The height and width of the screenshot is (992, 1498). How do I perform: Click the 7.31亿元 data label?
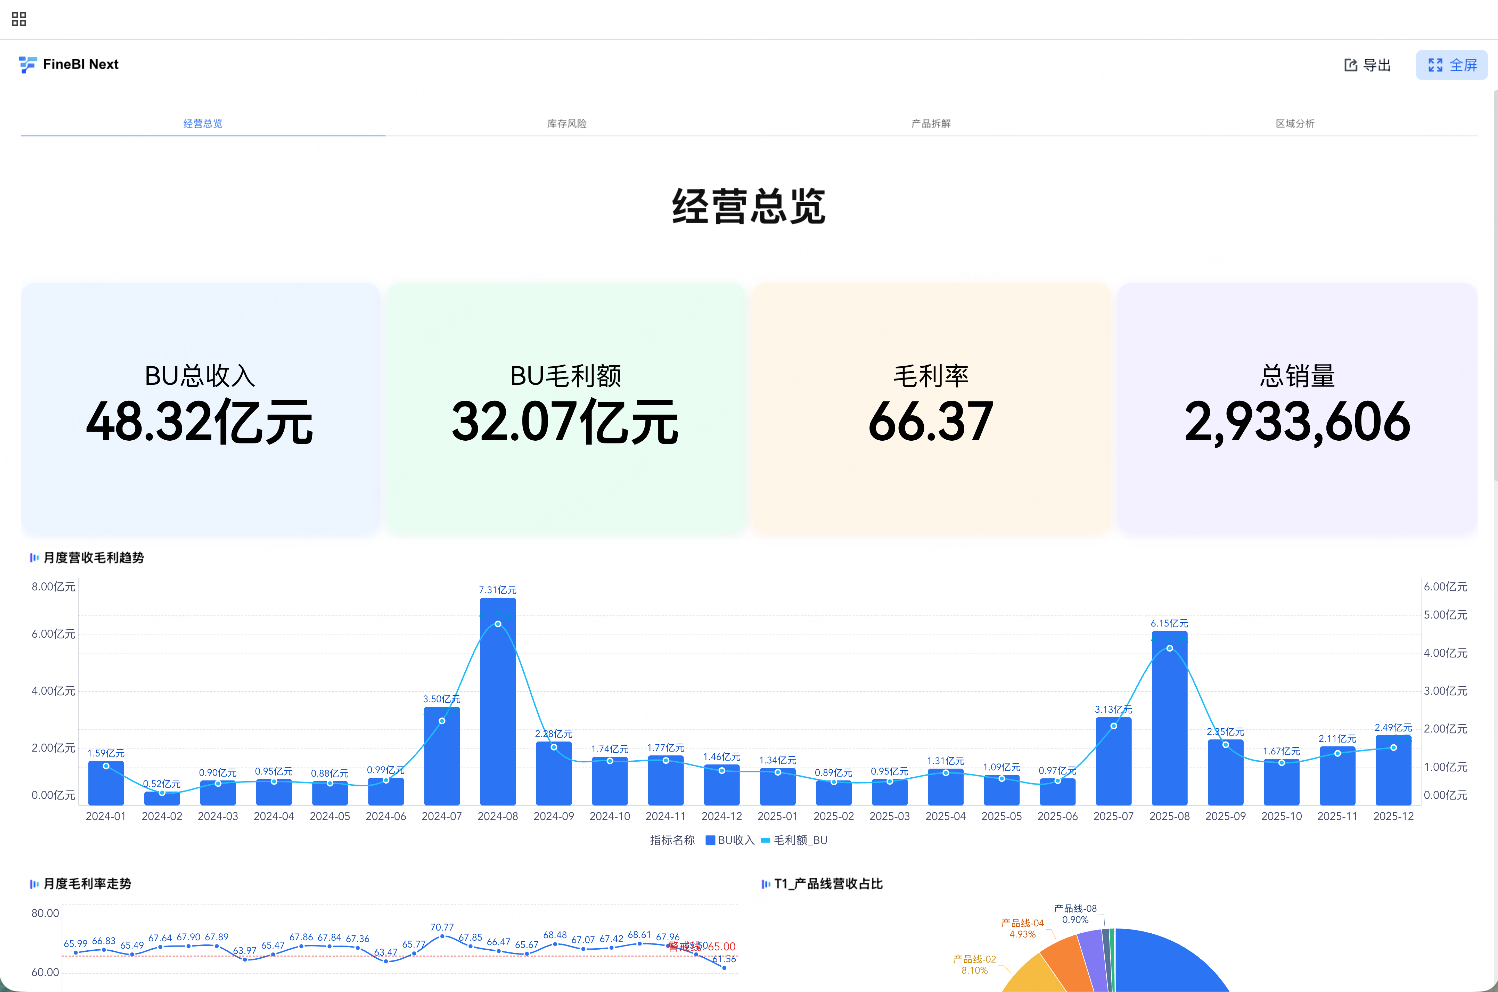(498, 590)
